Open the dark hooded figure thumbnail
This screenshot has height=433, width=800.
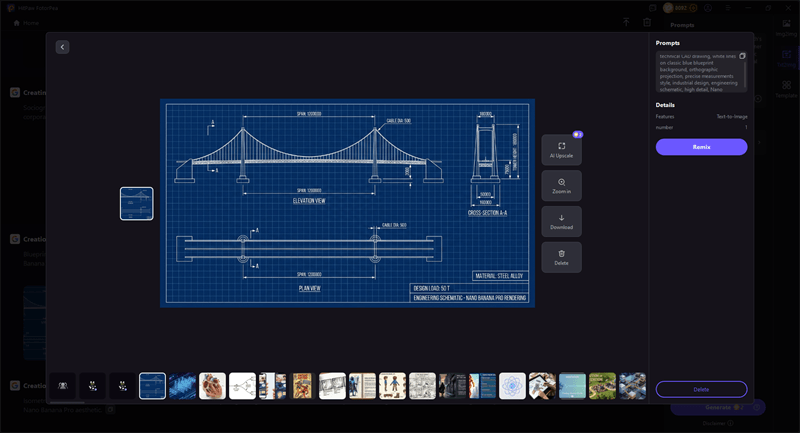point(453,386)
